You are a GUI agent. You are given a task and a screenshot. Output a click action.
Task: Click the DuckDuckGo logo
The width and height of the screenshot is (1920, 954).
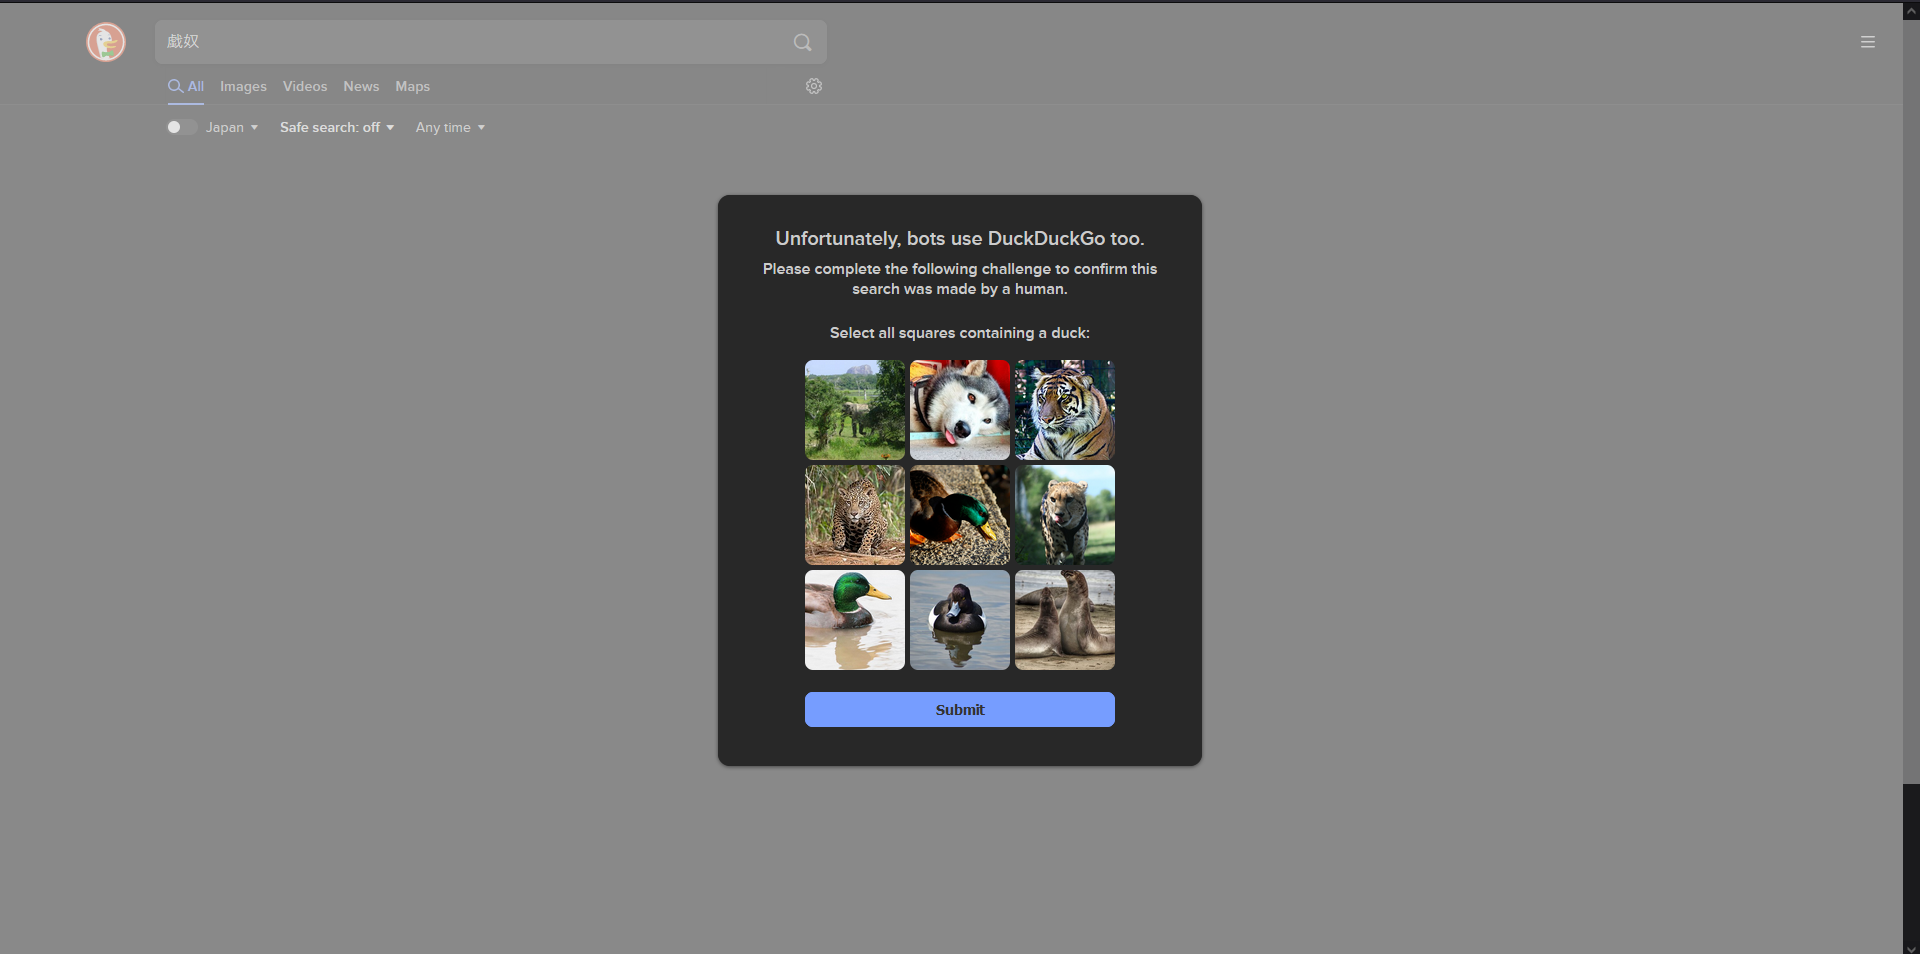[x=106, y=42]
